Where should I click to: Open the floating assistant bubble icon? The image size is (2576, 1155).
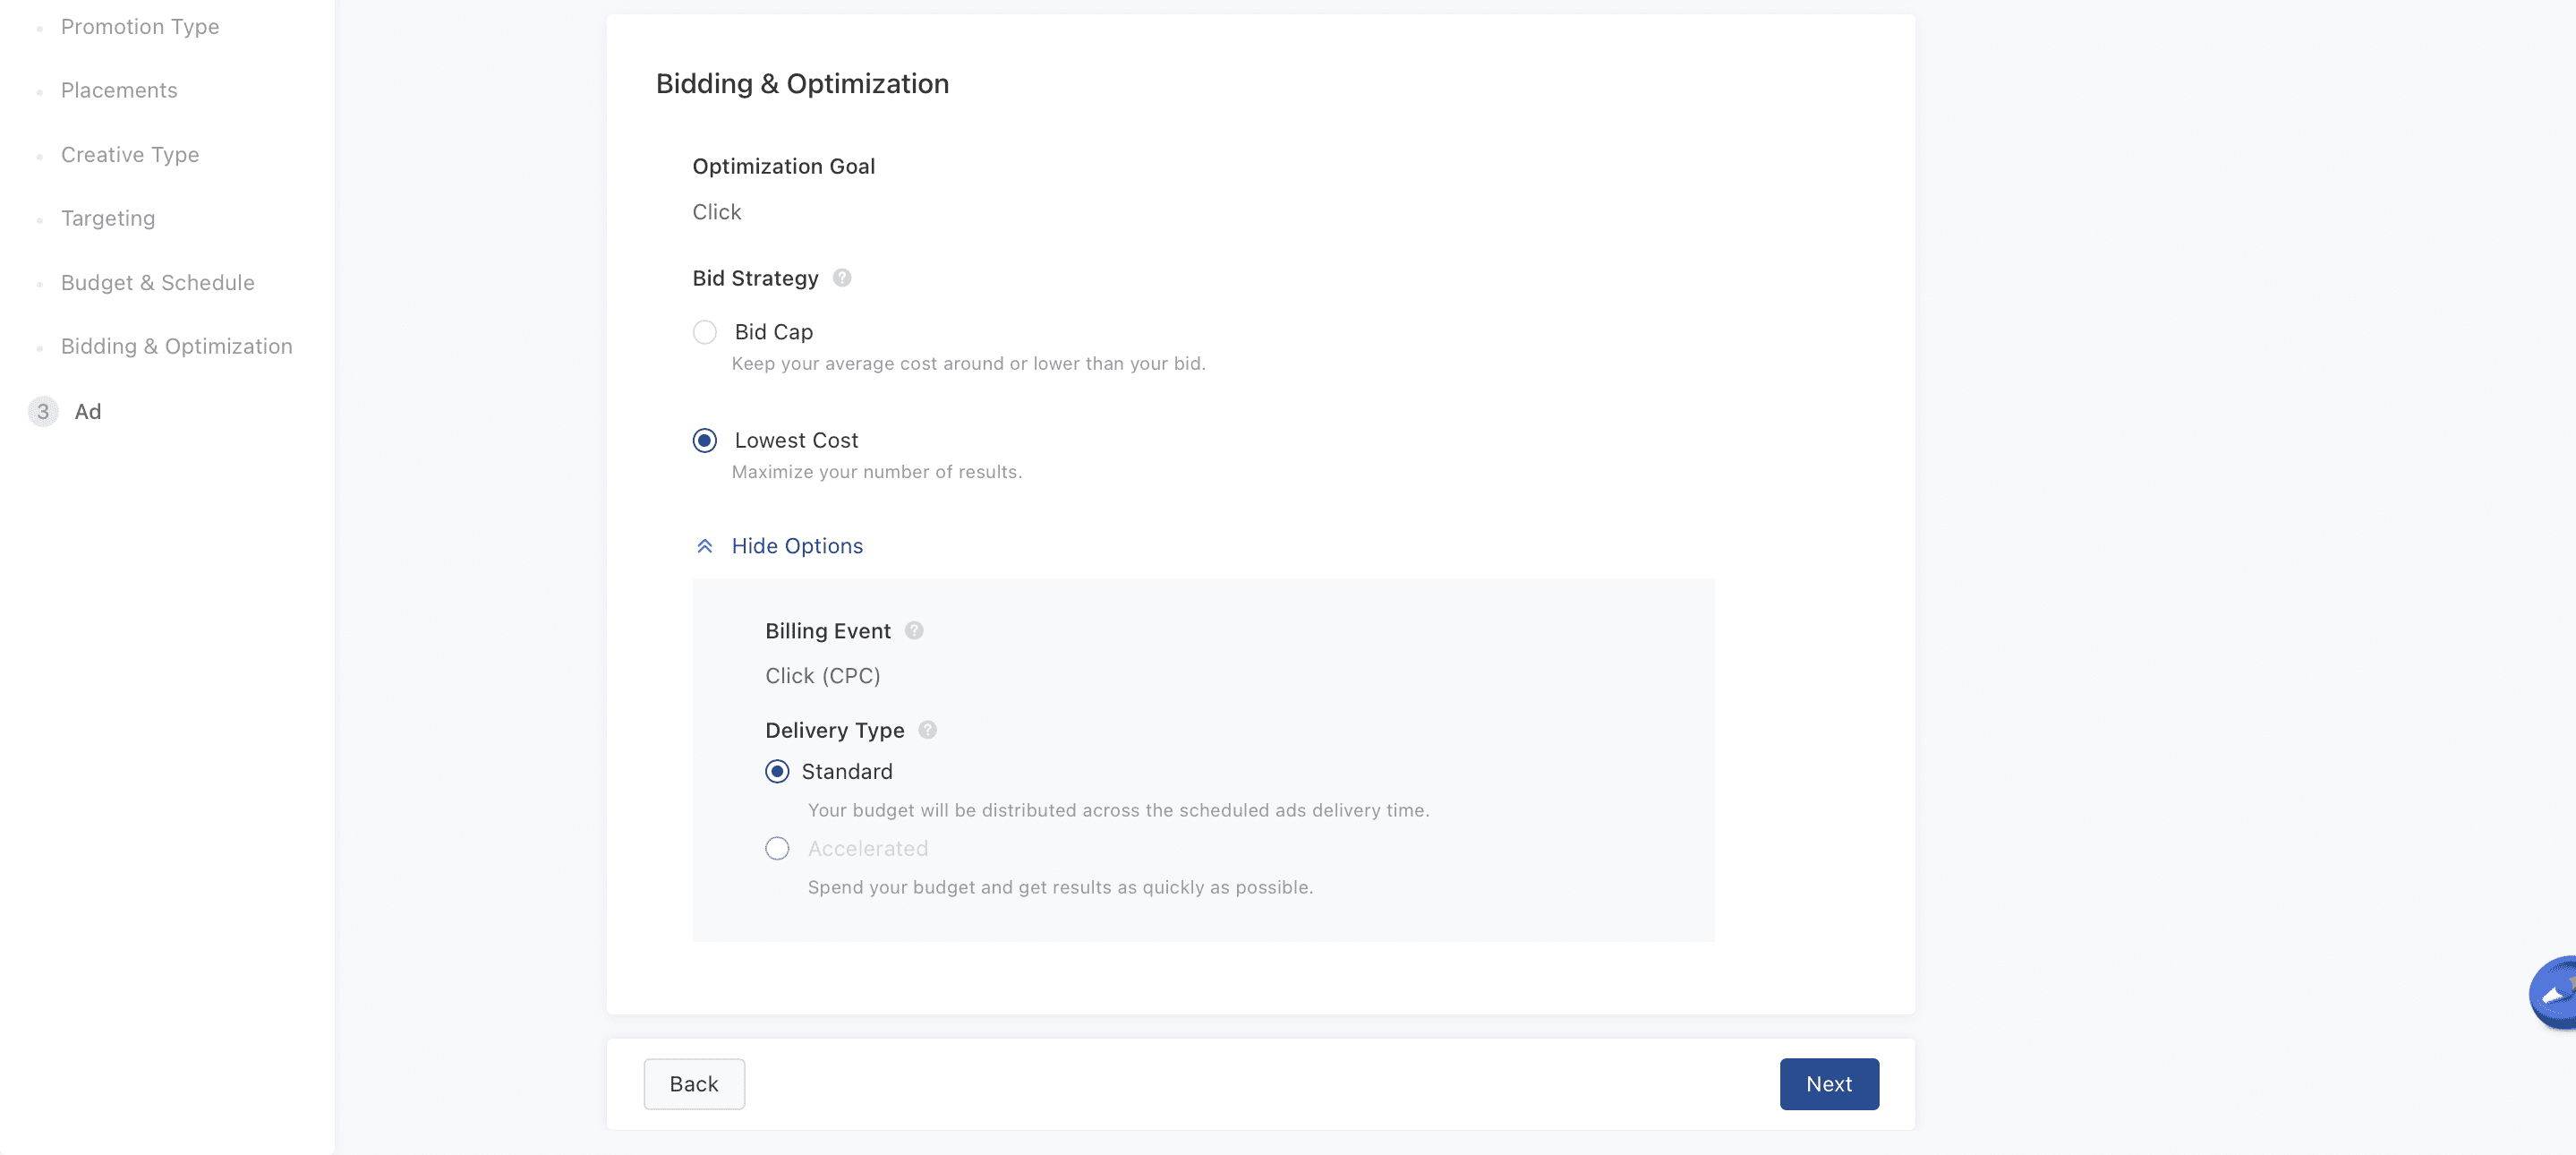[2555, 993]
